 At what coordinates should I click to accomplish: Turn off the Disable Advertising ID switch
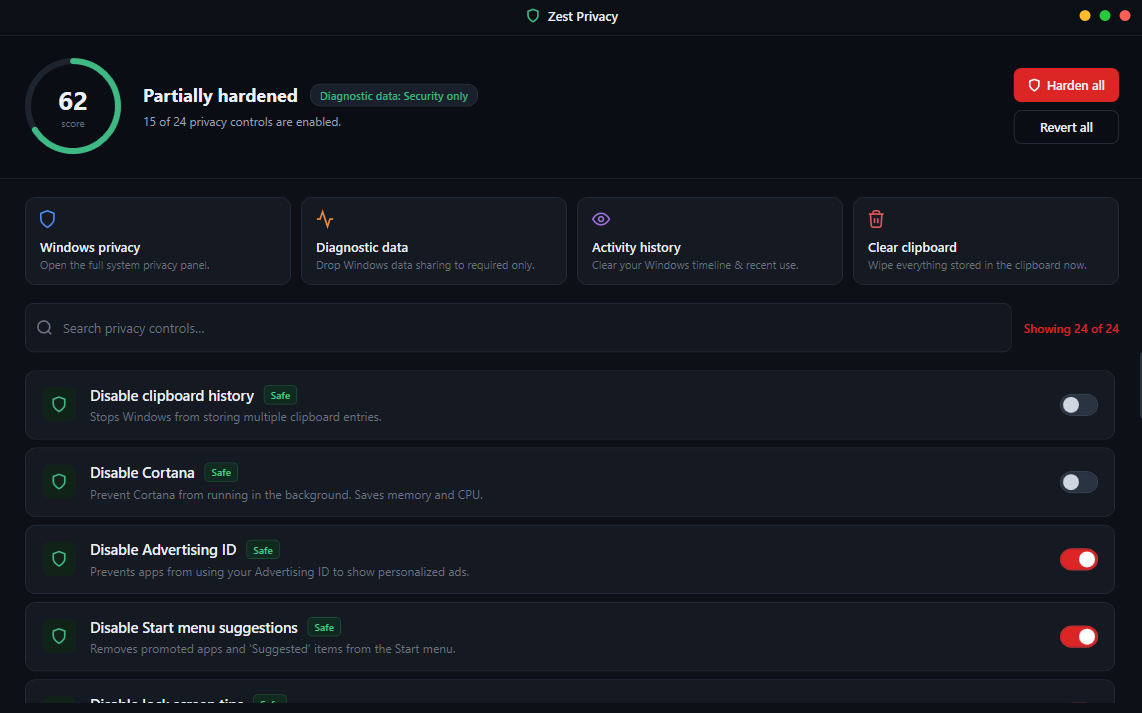coord(1079,559)
